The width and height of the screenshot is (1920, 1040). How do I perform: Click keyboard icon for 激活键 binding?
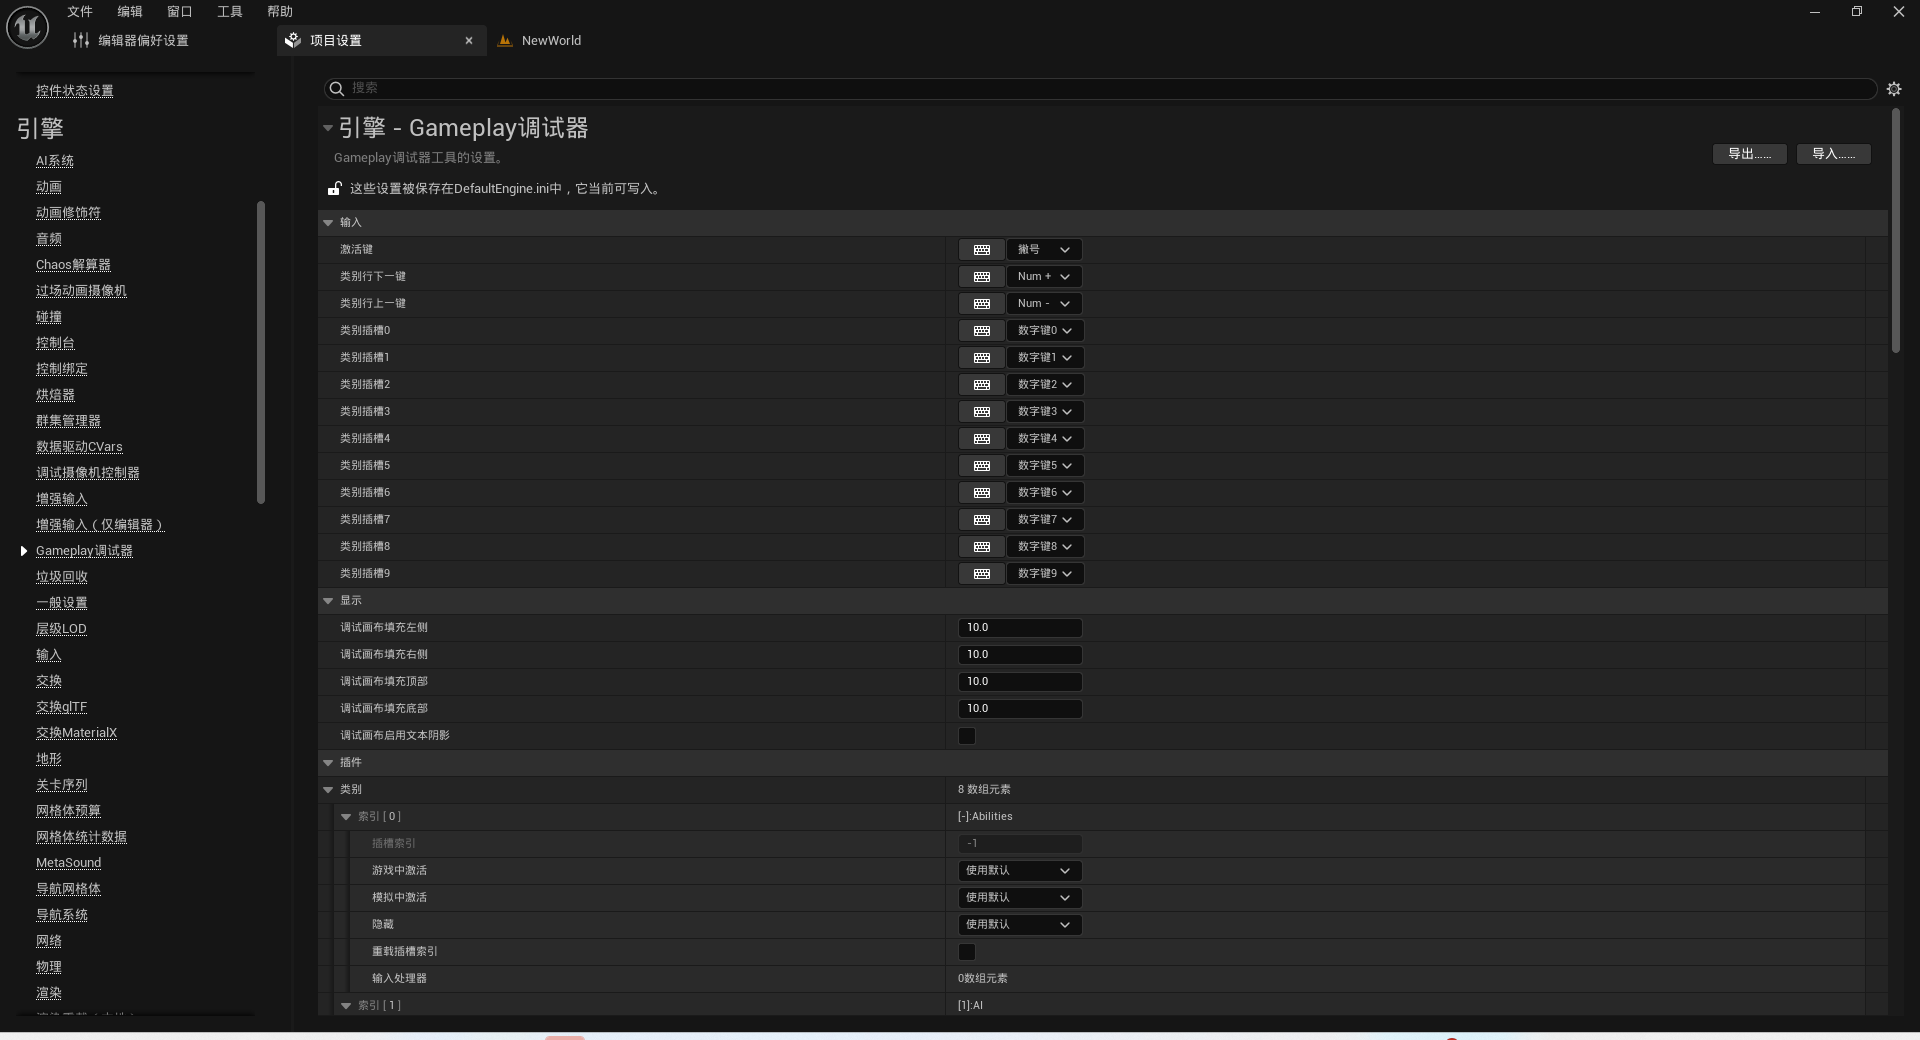point(982,250)
